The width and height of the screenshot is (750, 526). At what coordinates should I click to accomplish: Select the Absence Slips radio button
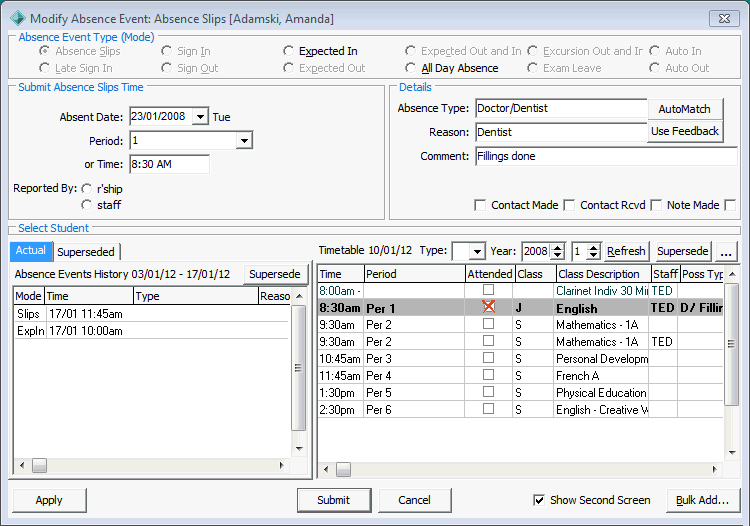tap(44, 51)
